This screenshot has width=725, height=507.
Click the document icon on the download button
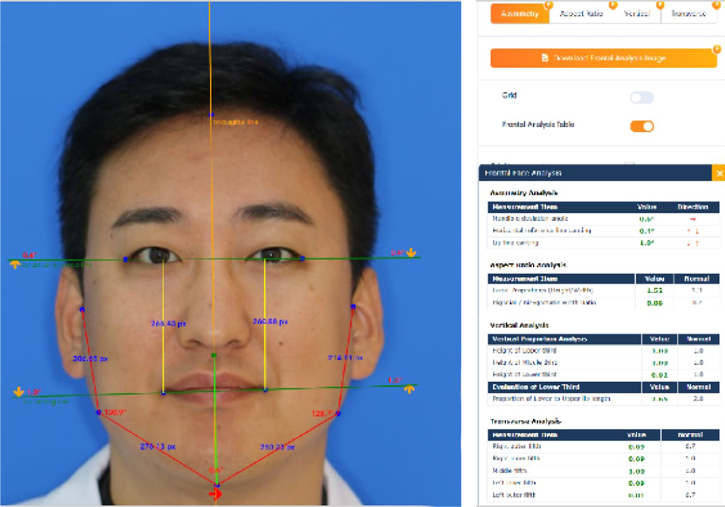tap(545, 58)
